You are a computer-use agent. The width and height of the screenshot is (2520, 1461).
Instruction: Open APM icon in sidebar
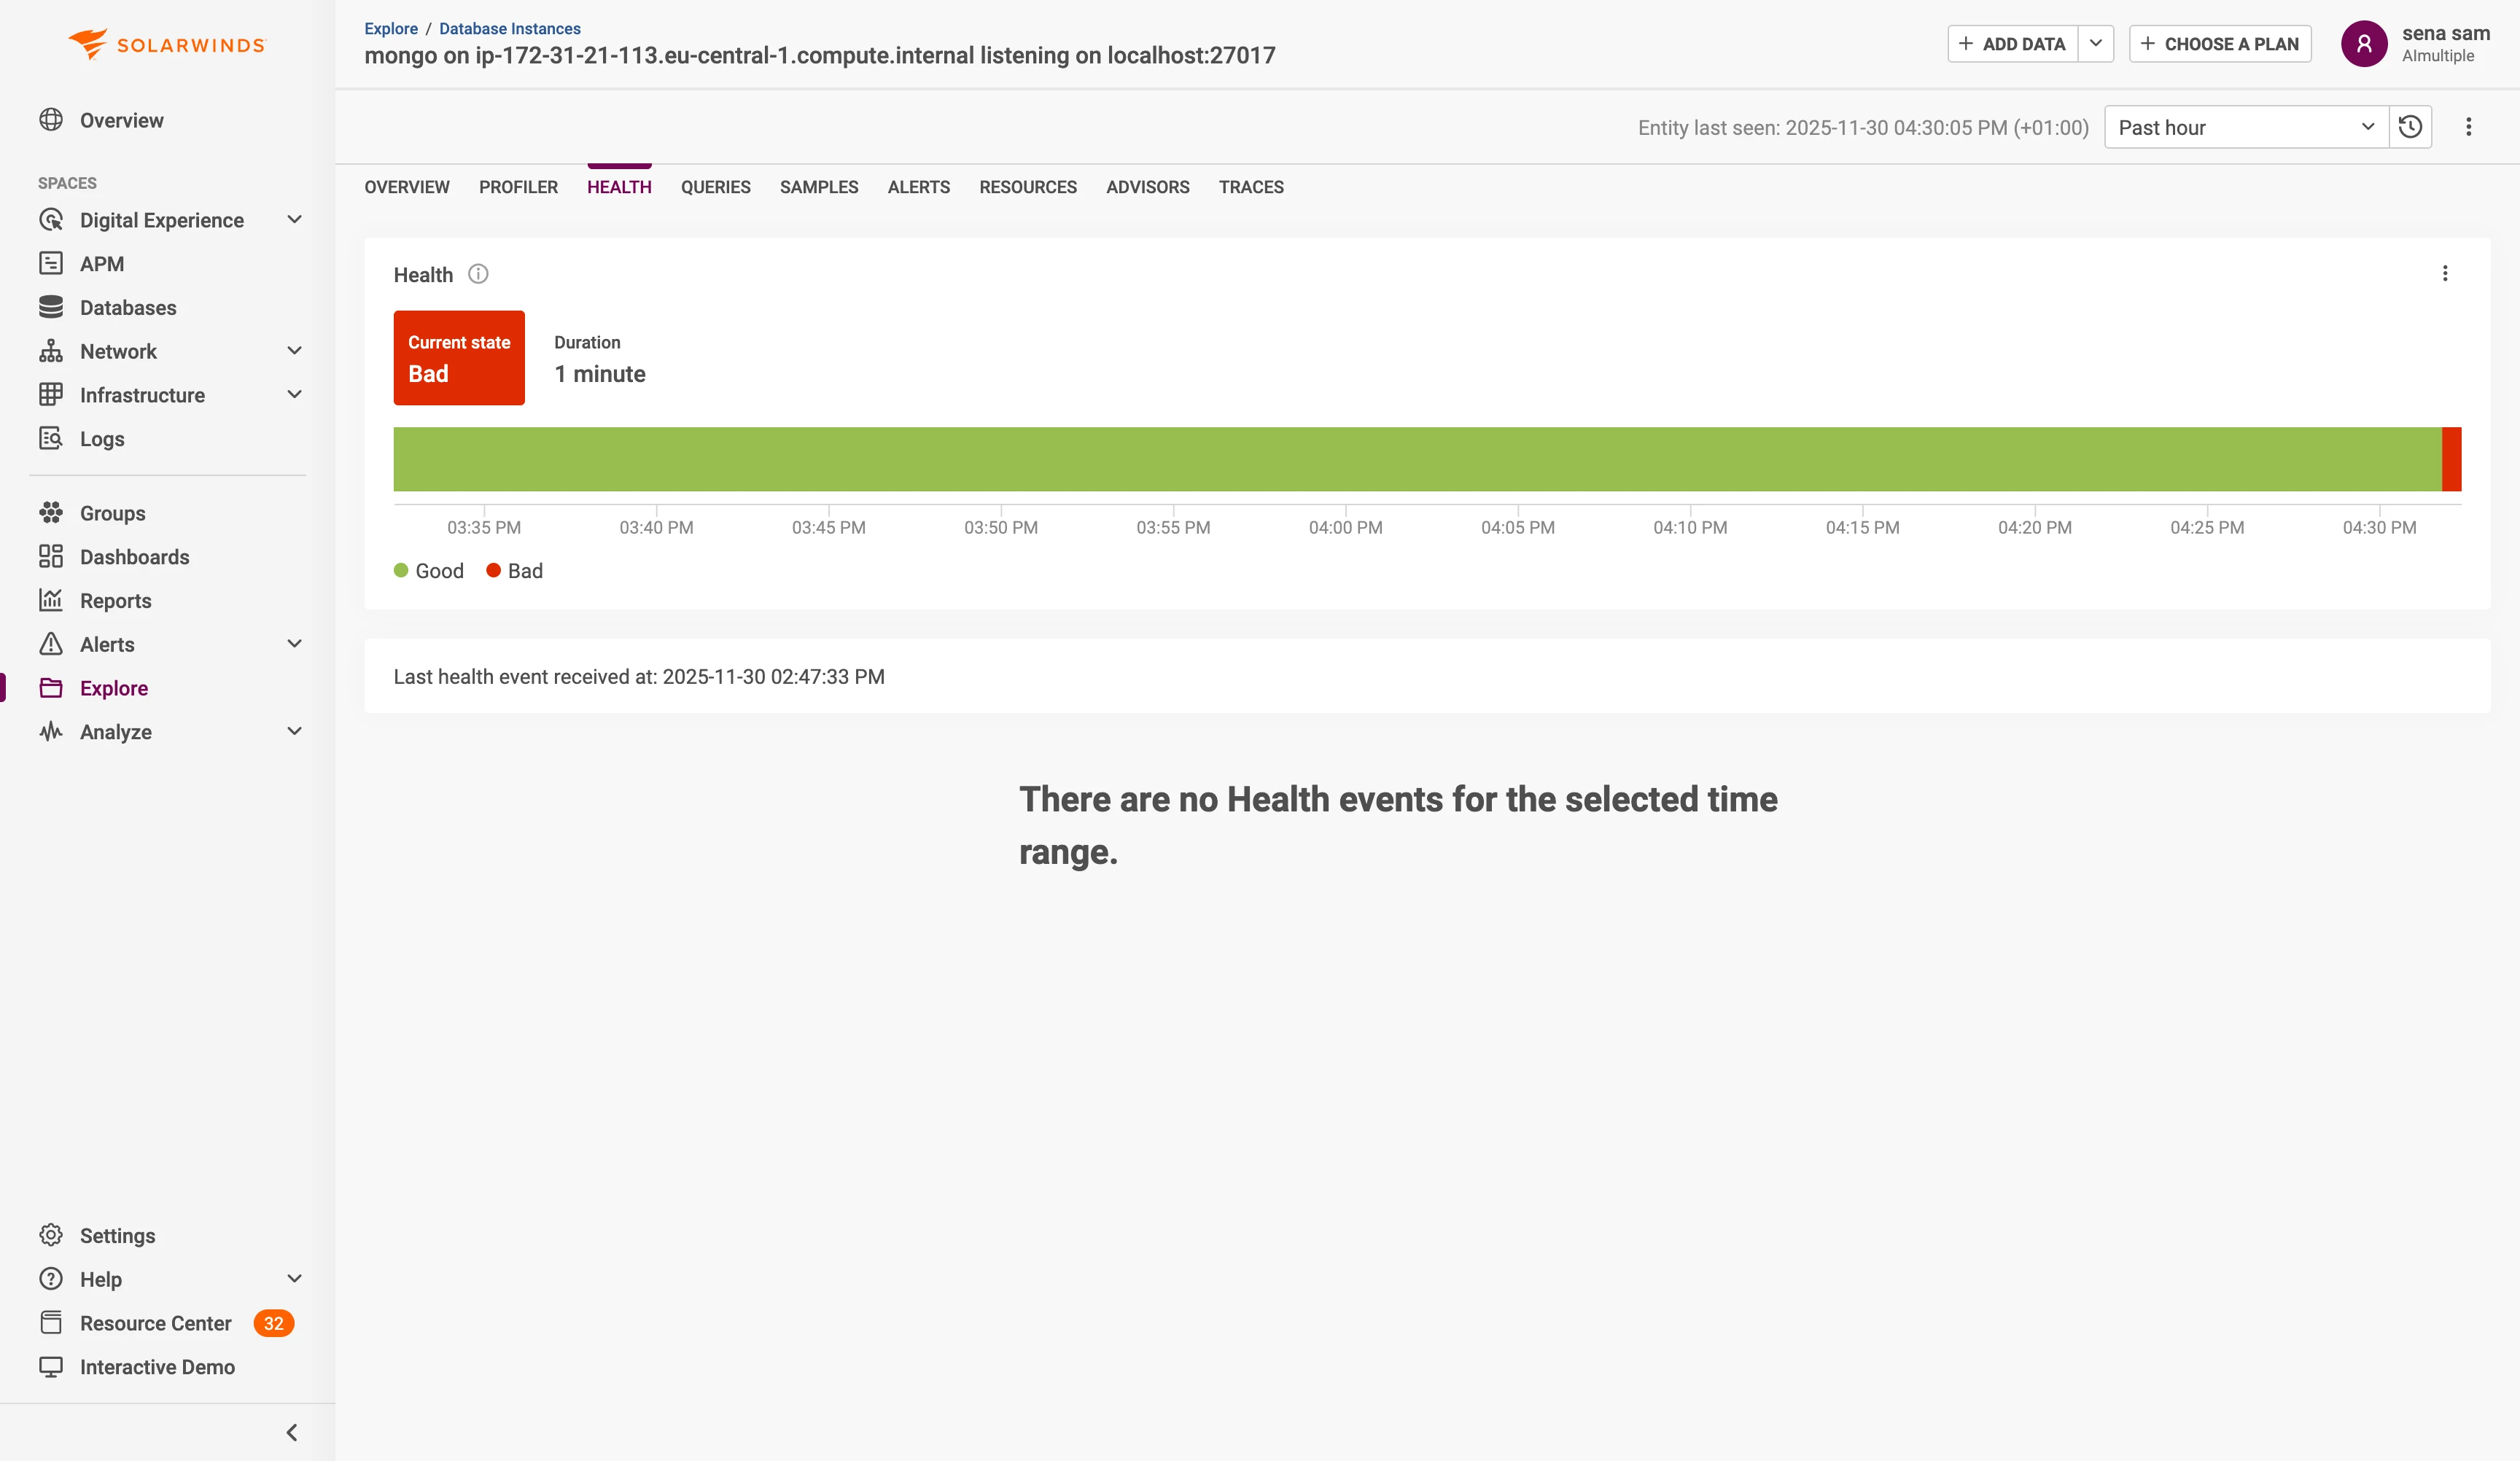pos(51,263)
